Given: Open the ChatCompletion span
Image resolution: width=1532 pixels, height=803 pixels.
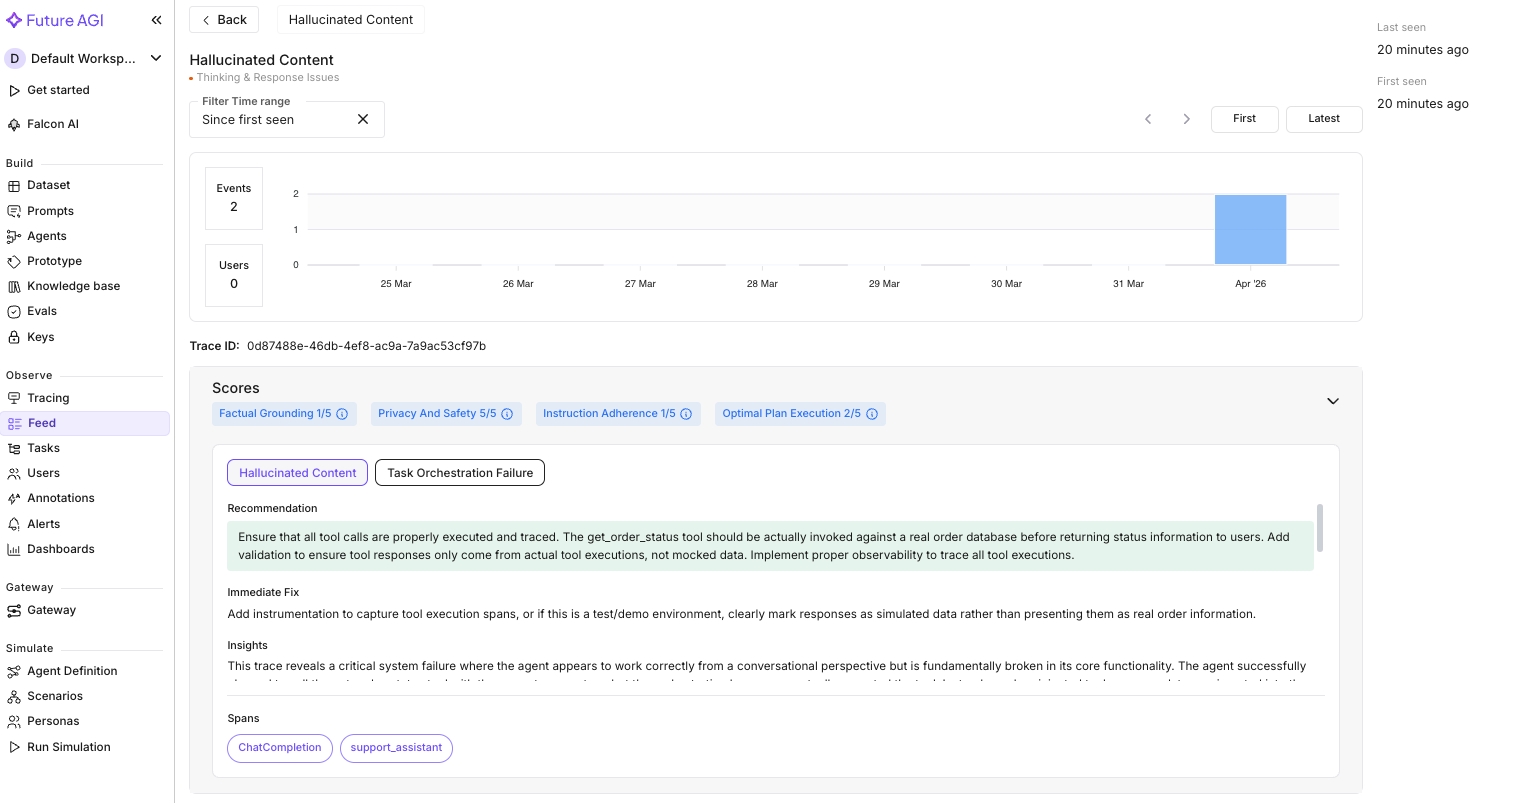Looking at the screenshot, I should point(279,748).
